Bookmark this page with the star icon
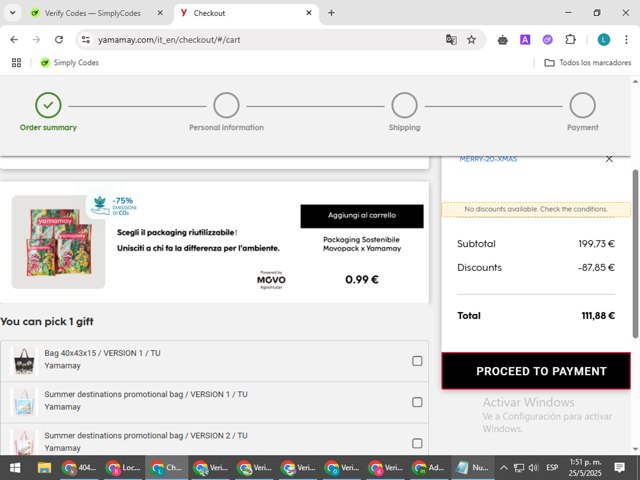640x480 pixels. coord(471,40)
